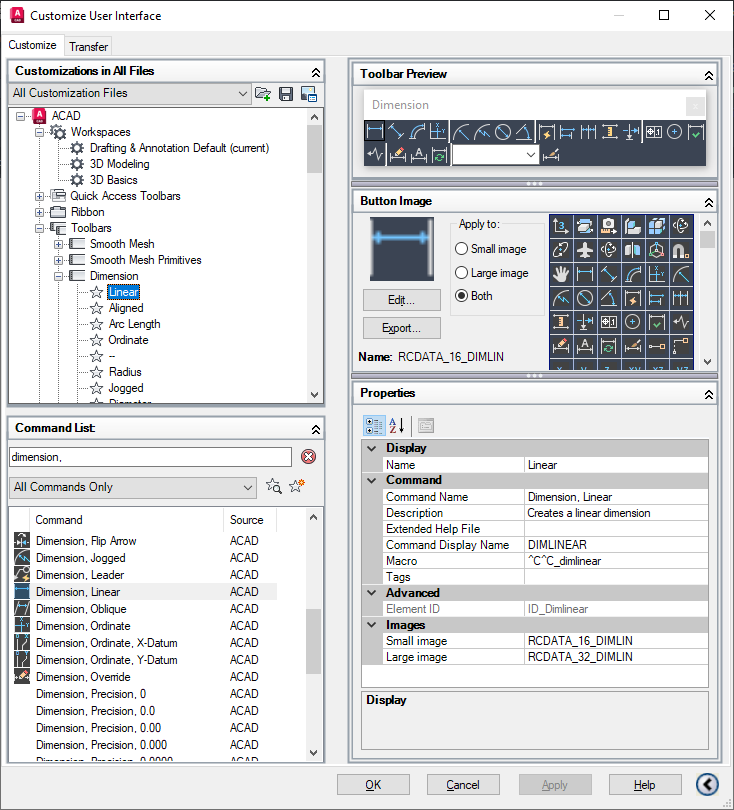
Task: Collapse the Button Image panel
Action: point(709,202)
